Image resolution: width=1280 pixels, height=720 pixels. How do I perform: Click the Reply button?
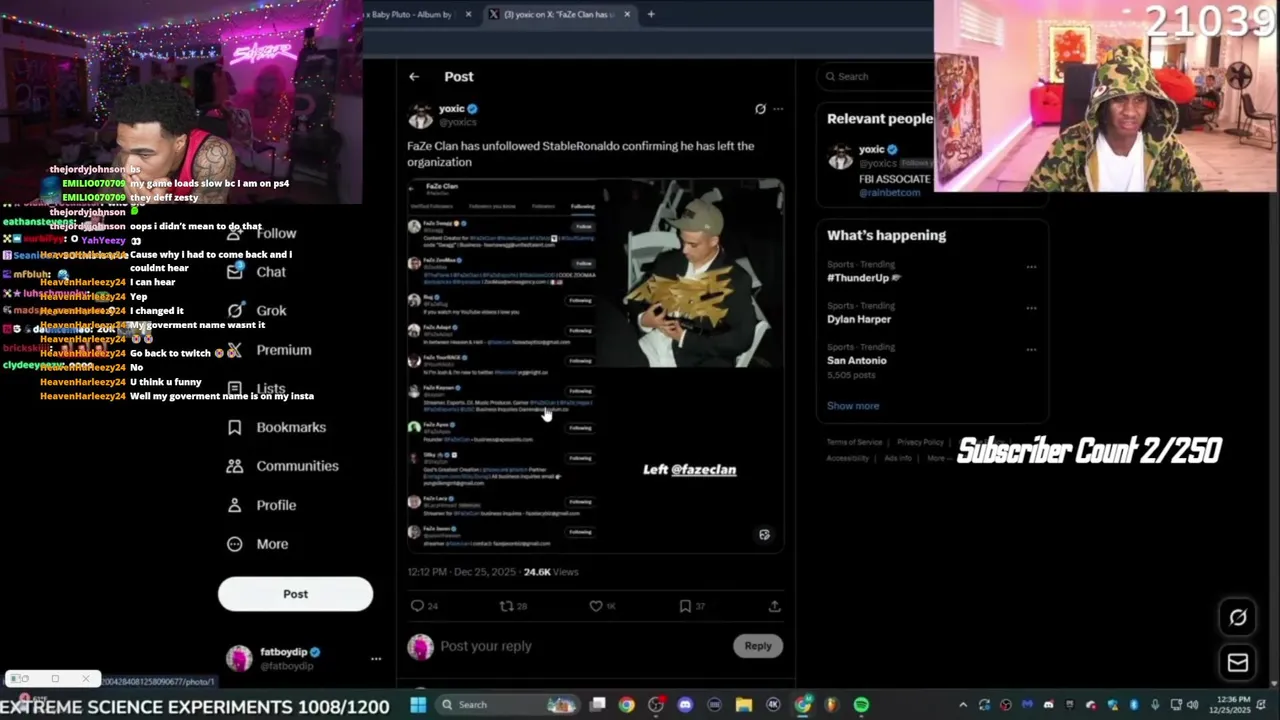point(758,646)
